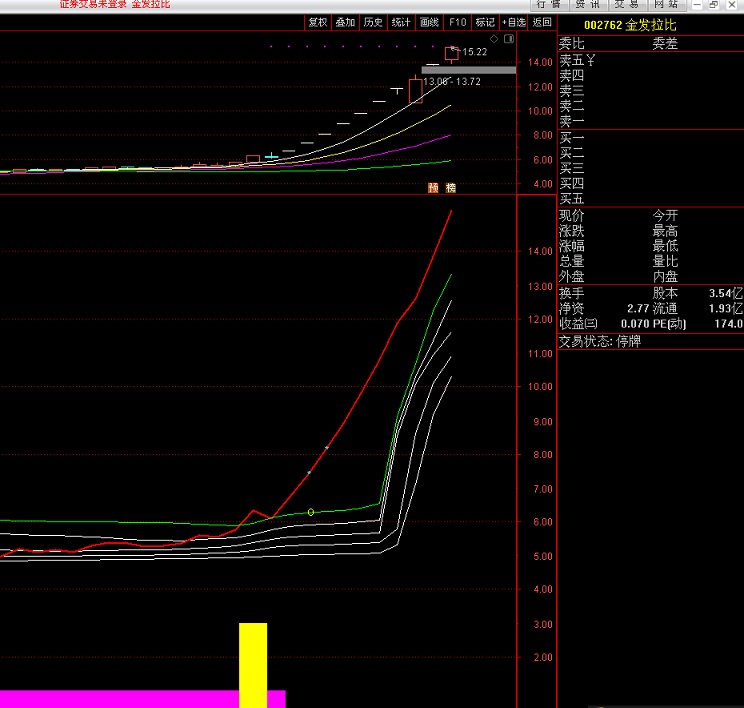Click the 委差 label in the quote panel
The image size is (744, 708).
[x=665, y=44]
